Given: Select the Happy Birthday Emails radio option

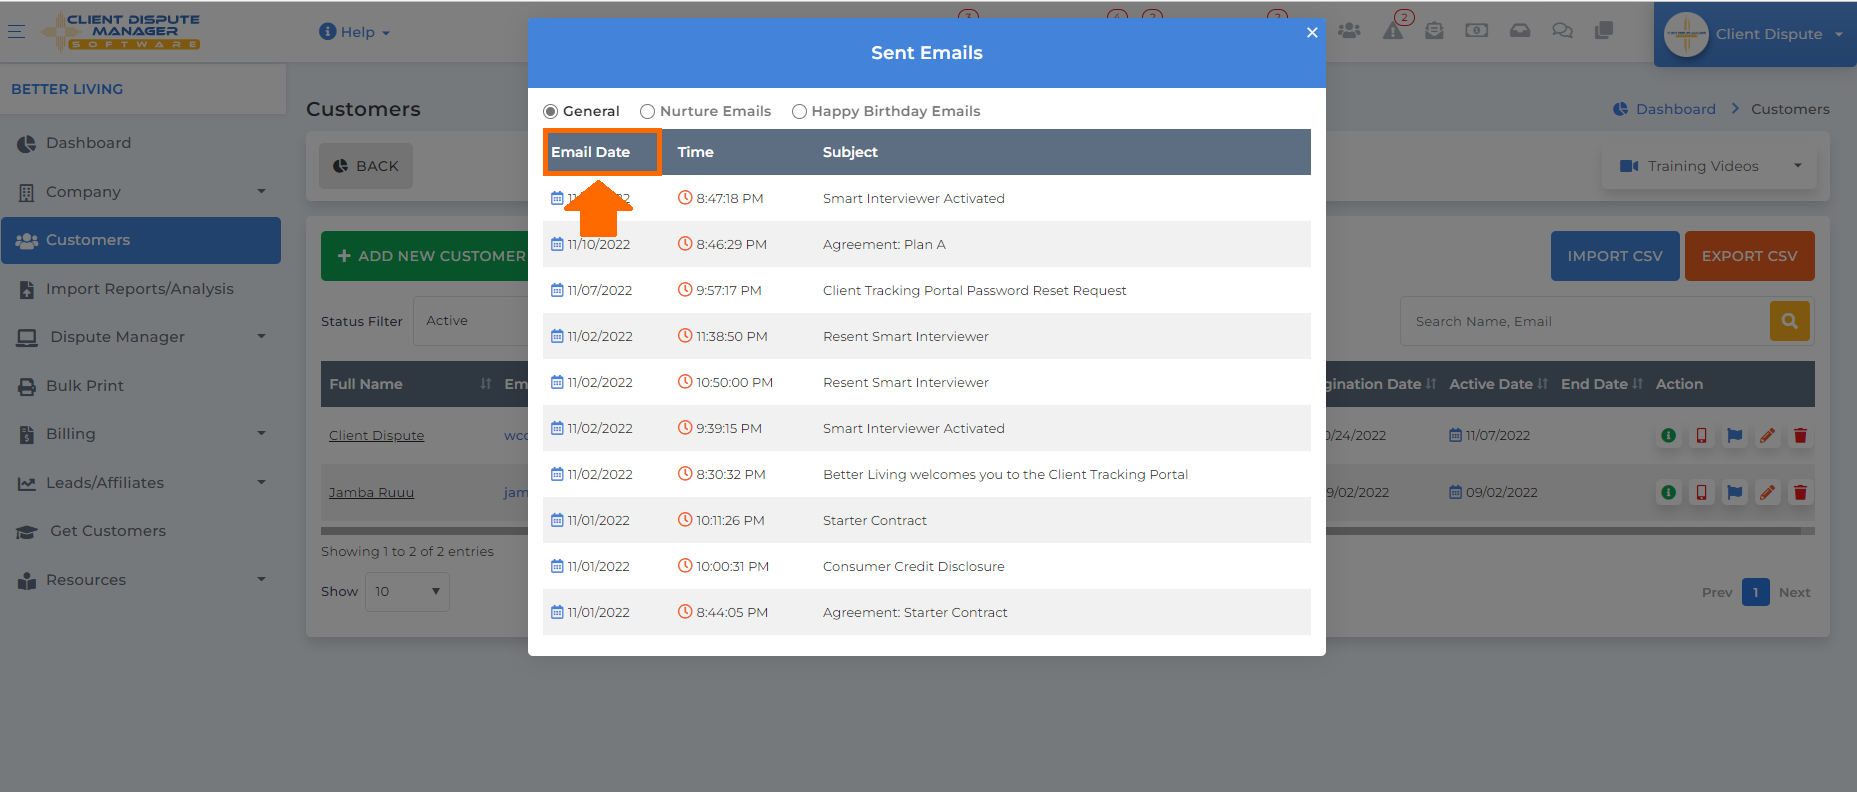Looking at the screenshot, I should point(799,111).
